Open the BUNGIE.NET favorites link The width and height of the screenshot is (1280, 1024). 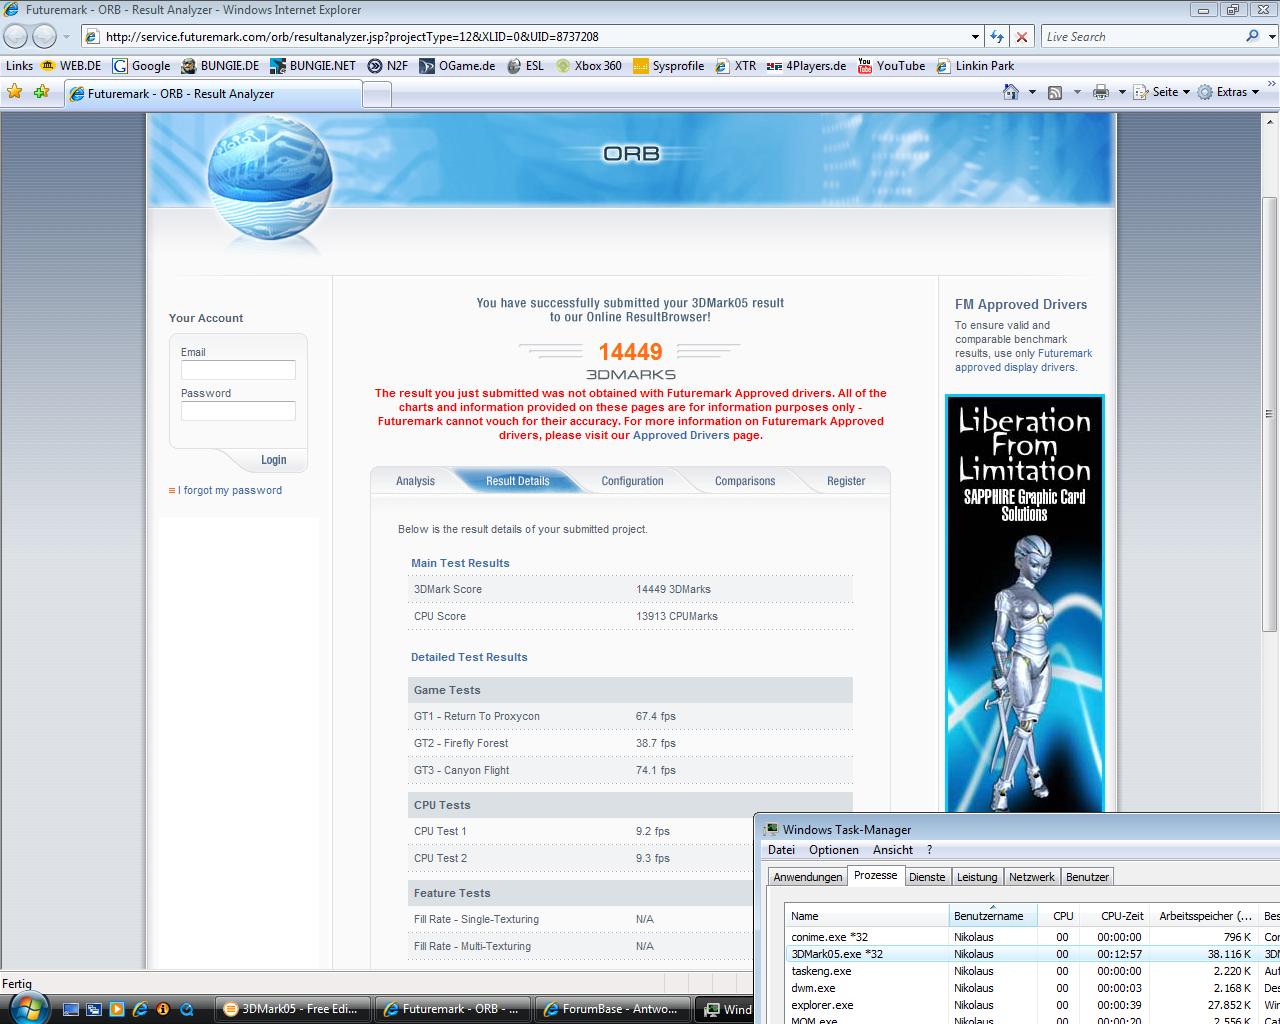click(313, 66)
